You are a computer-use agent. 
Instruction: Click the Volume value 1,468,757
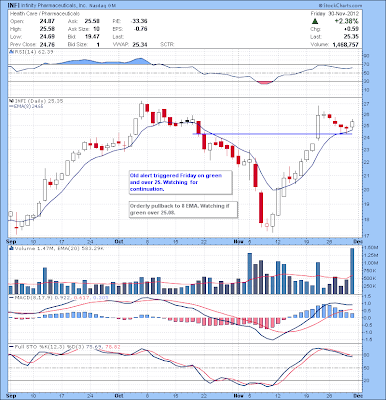(345, 44)
